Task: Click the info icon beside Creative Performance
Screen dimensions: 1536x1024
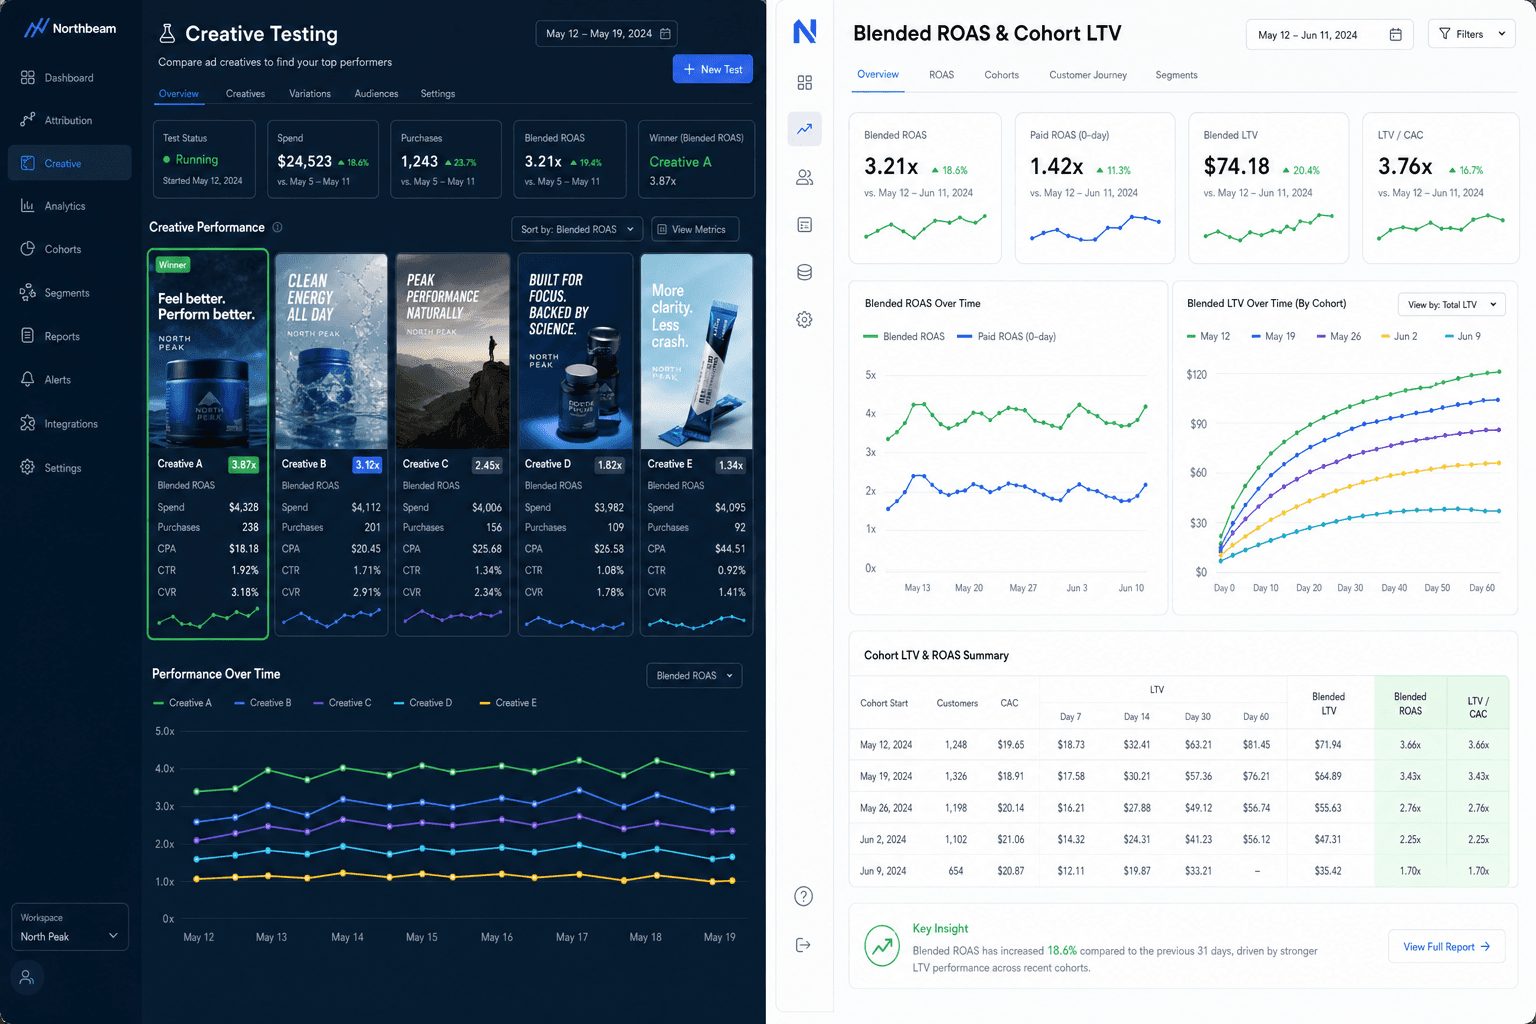Action: point(278,227)
